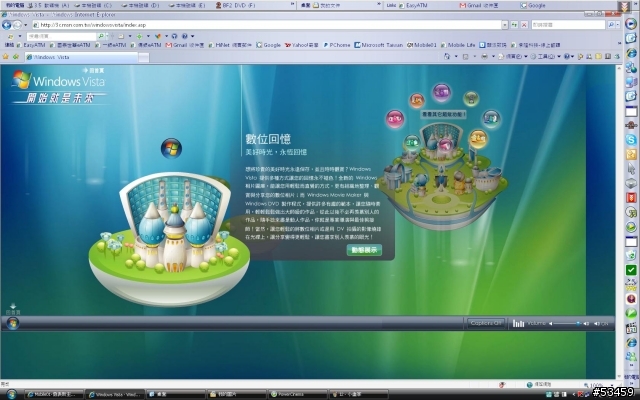Viewport: 640px width, 400px height.
Task: Click the Print icon in command bar
Action: click(x=484, y=57)
